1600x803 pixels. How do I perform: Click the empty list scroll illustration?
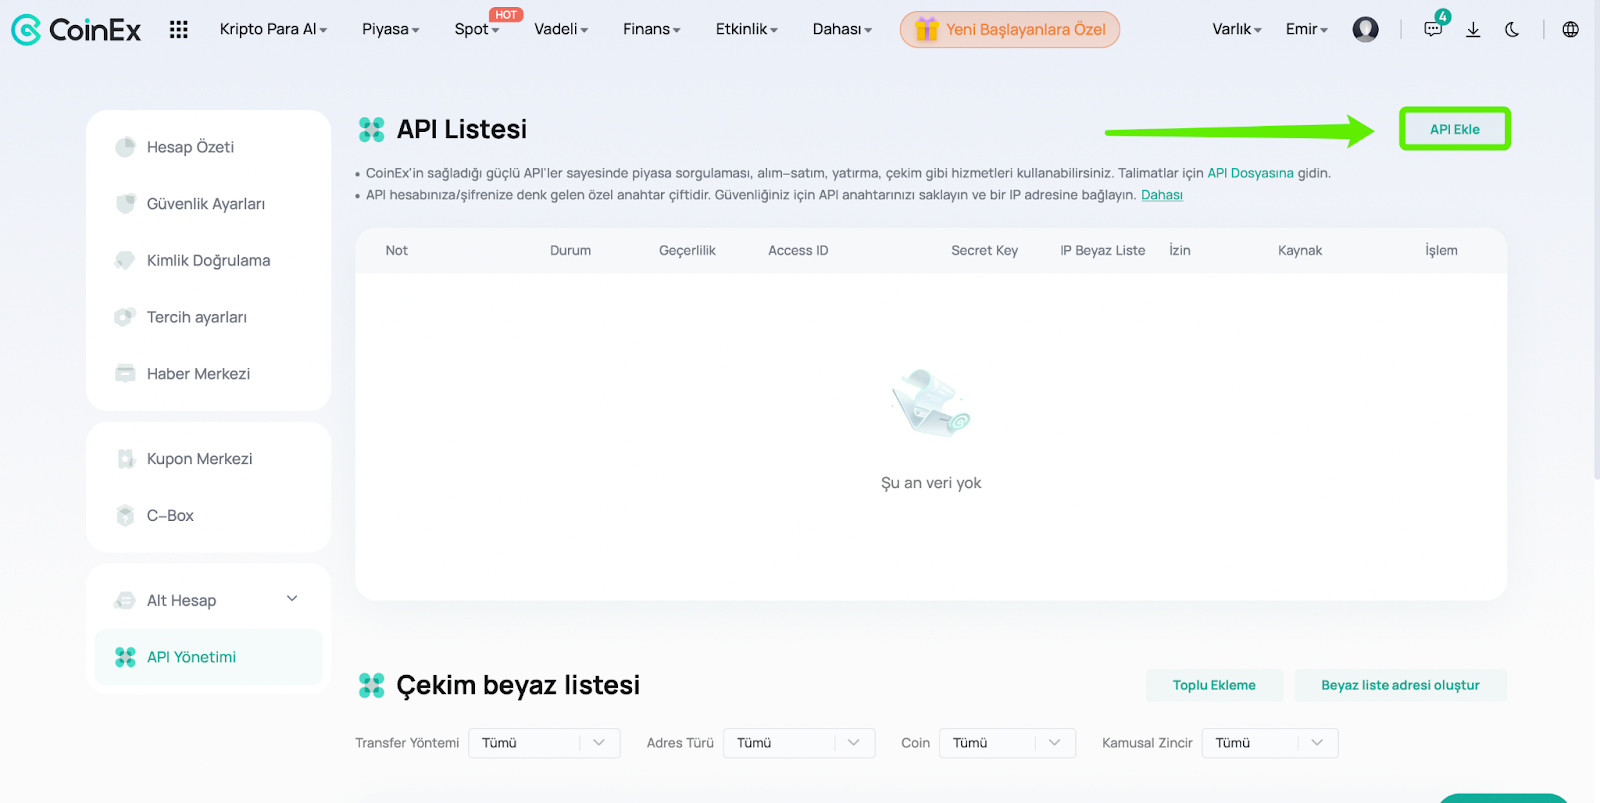[x=931, y=403]
